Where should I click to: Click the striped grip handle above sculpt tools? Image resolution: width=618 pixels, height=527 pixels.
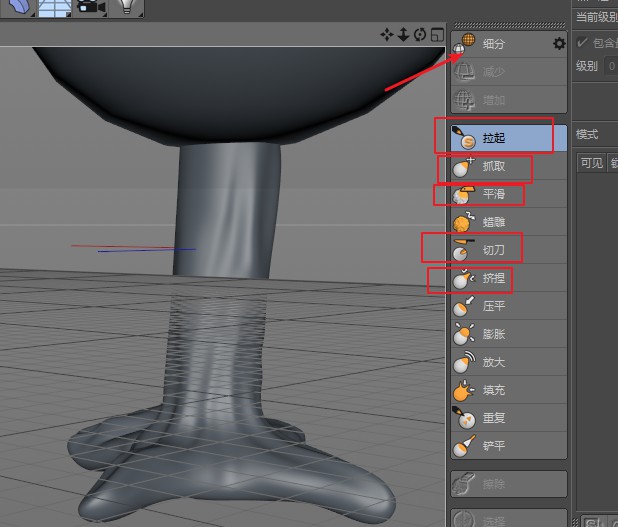tap(509, 25)
